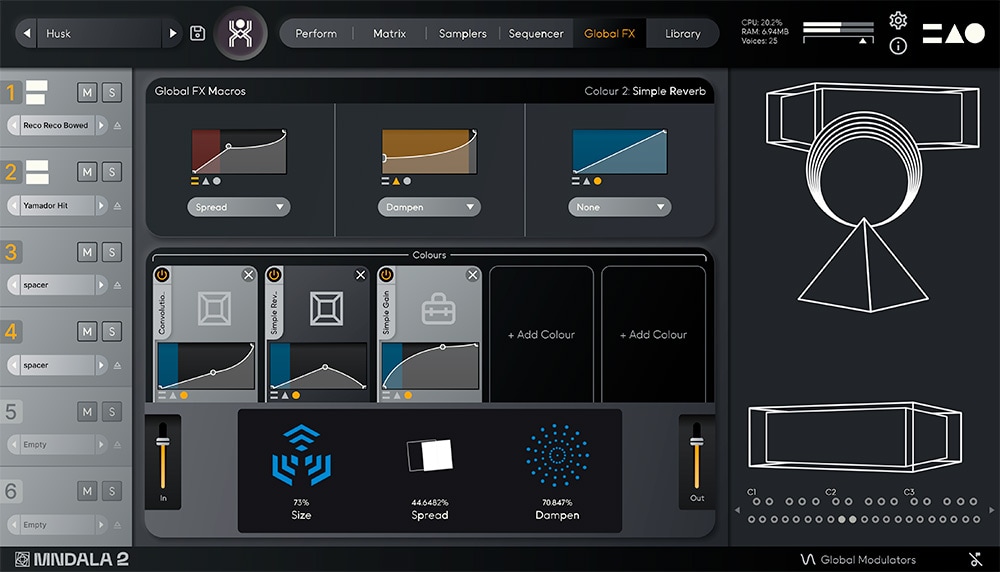Viewport: 1000px width, 572px height.
Task: Click the eject icon next to Reco Reco Bowed
Action: click(x=117, y=126)
